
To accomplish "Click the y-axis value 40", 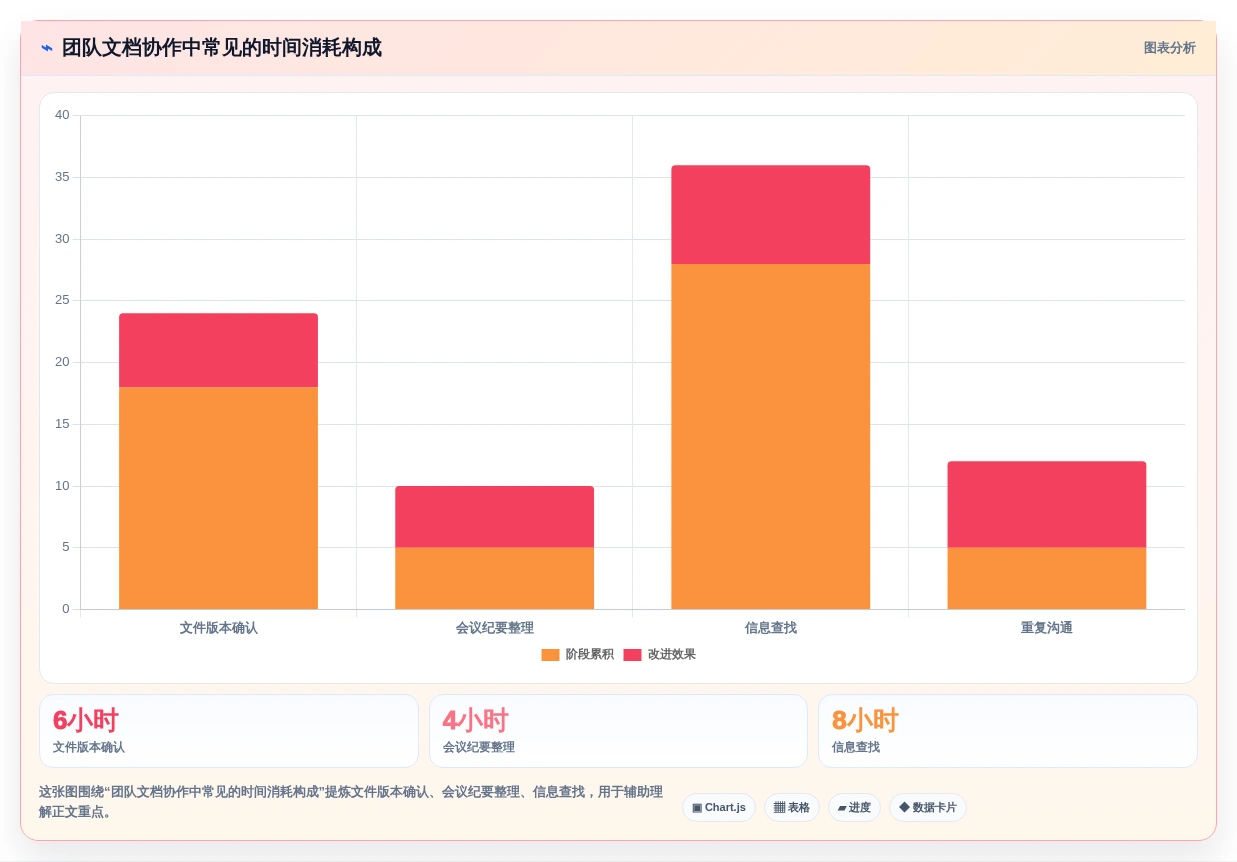I will click(62, 115).
